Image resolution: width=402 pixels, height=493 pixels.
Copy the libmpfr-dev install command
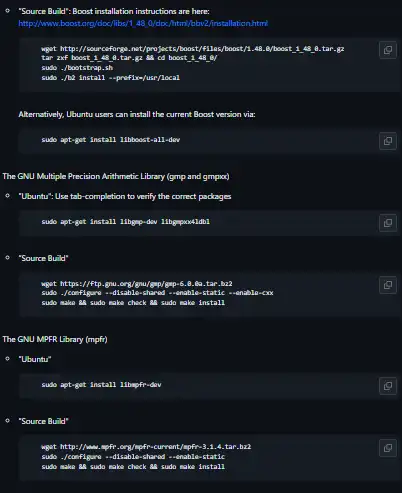click(388, 386)
